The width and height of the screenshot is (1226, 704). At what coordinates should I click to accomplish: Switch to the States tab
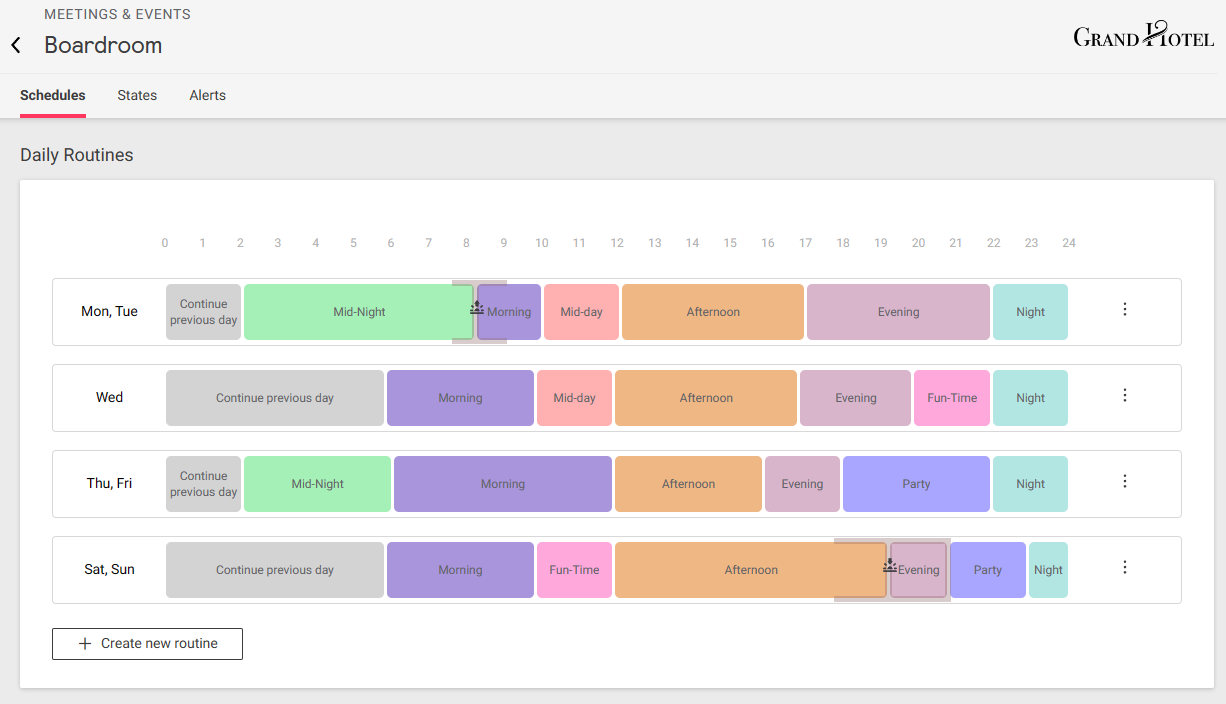137,95
